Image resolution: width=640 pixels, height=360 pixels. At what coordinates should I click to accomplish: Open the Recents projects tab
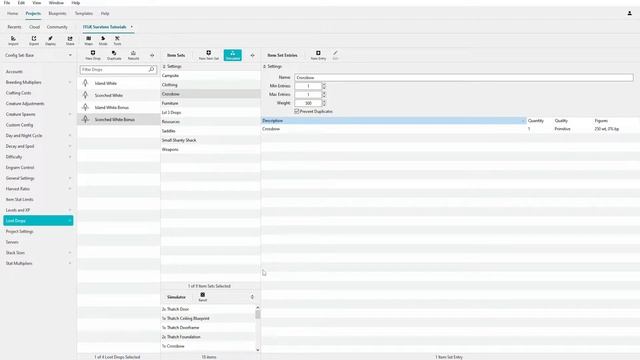pos(14,27)
